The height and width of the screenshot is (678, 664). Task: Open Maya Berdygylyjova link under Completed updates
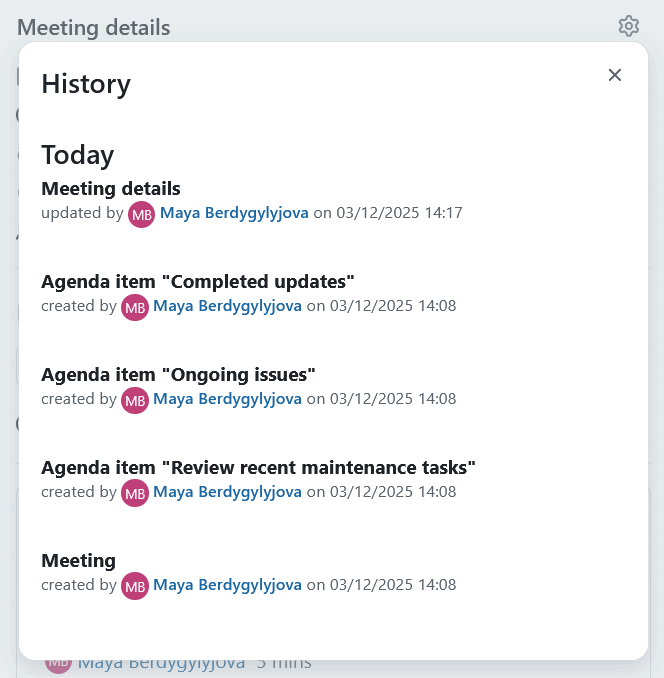point(227,306)
